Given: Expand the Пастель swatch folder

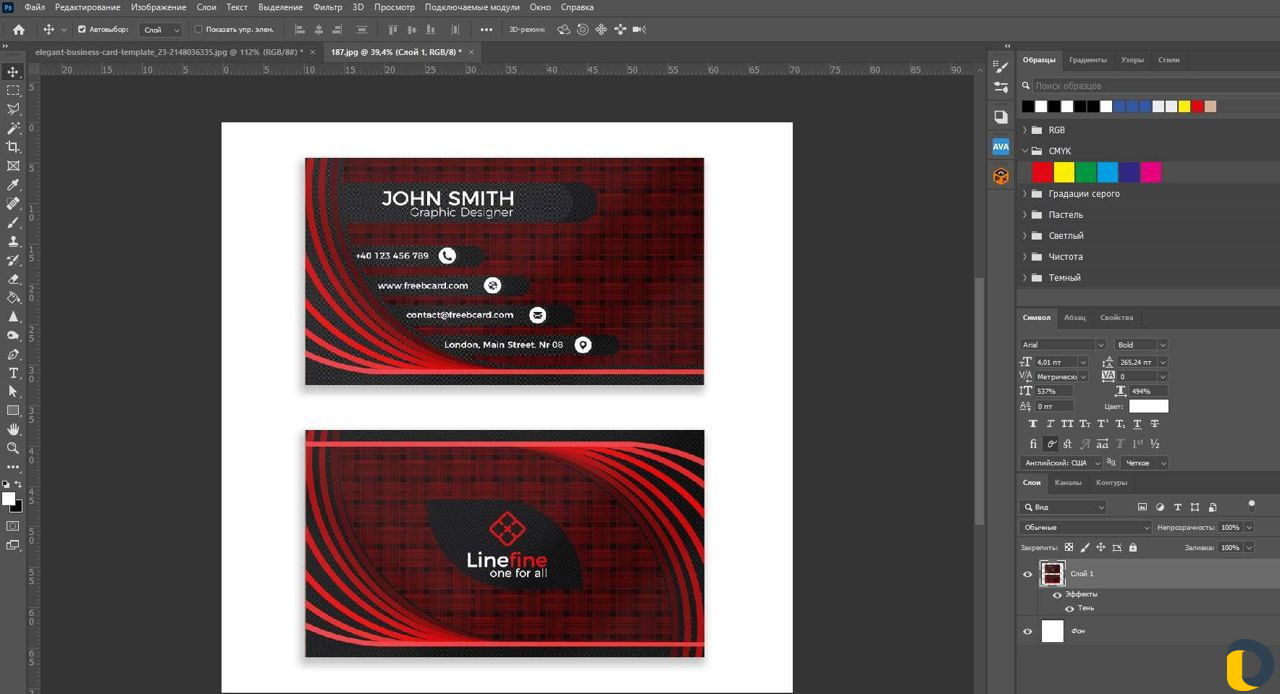Looking at the screenshot, I should coord(1025,215).
